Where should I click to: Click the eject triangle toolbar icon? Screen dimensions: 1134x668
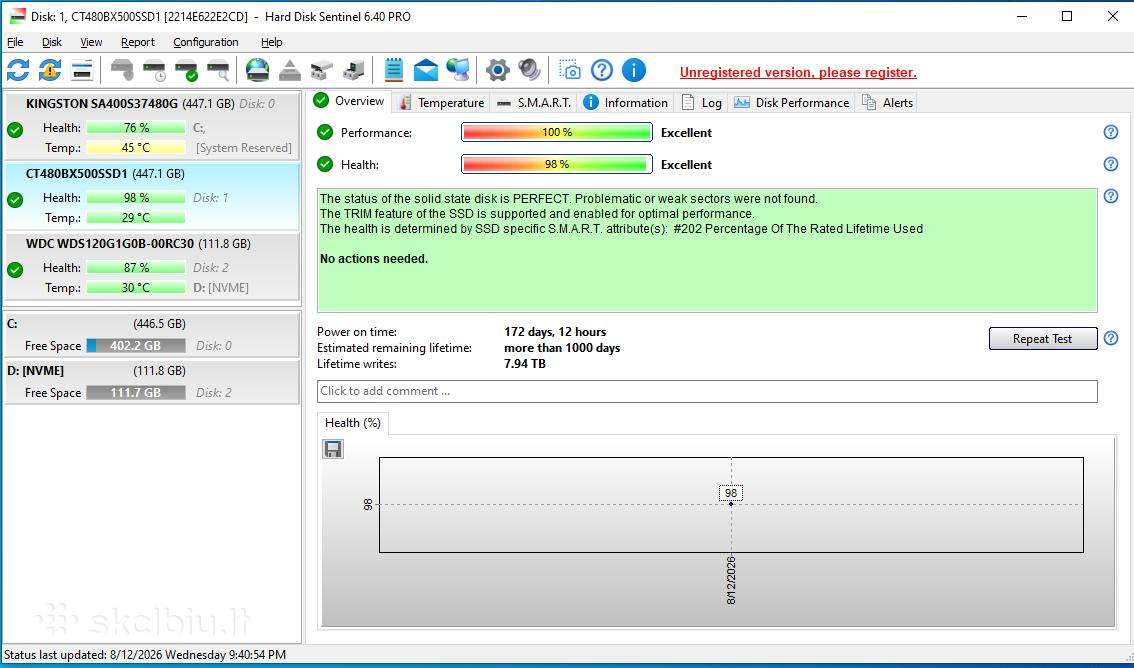[x=290, y=70]
